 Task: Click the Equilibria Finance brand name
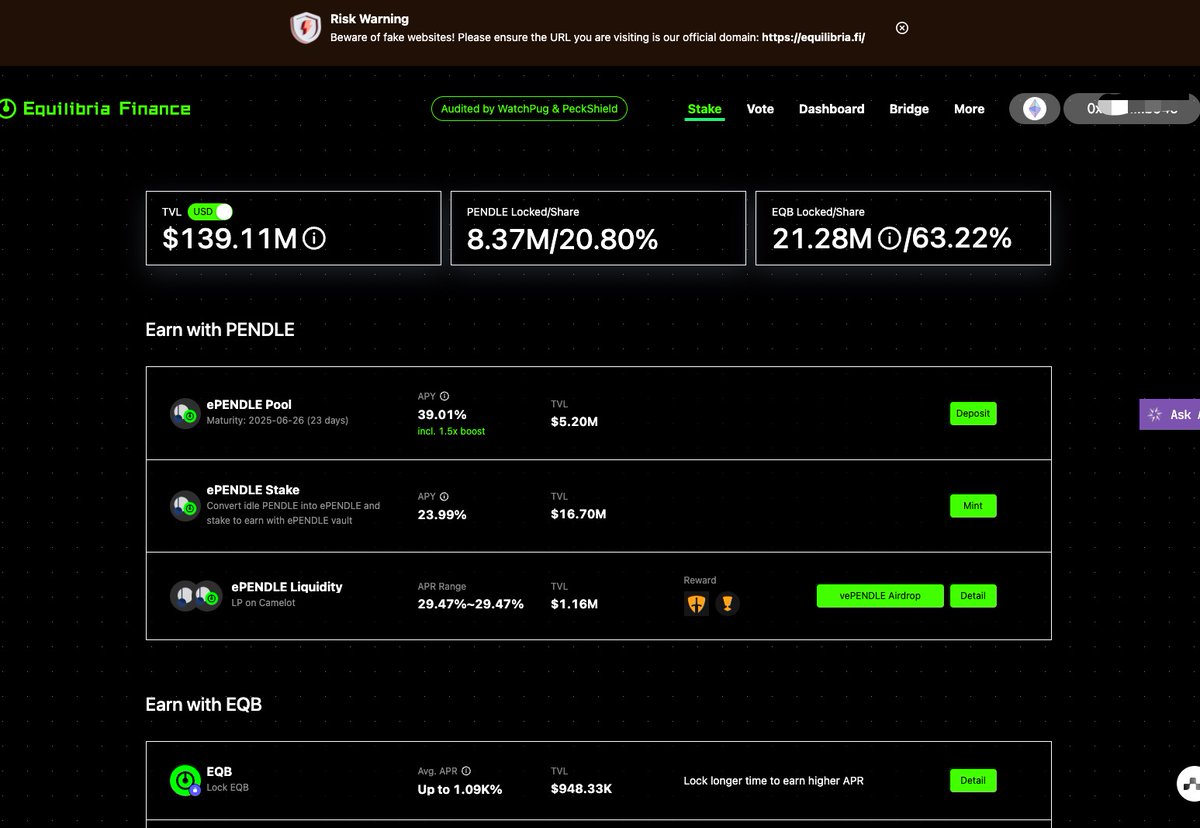106,108
